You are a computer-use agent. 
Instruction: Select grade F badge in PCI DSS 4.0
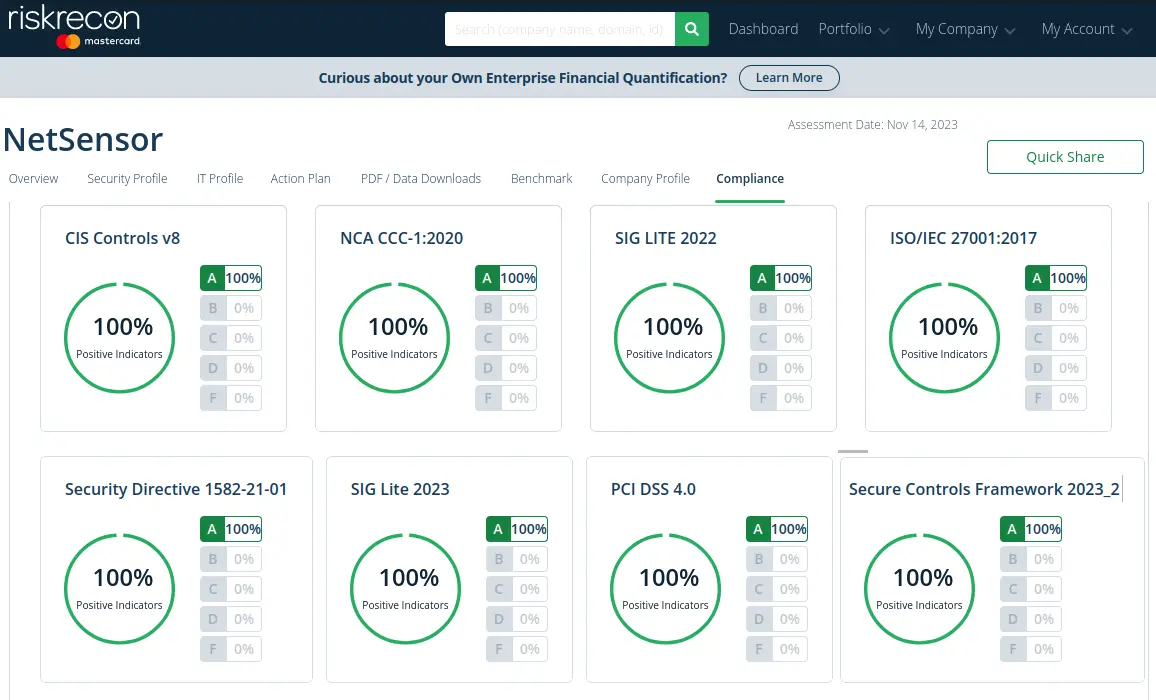(777, 649)
